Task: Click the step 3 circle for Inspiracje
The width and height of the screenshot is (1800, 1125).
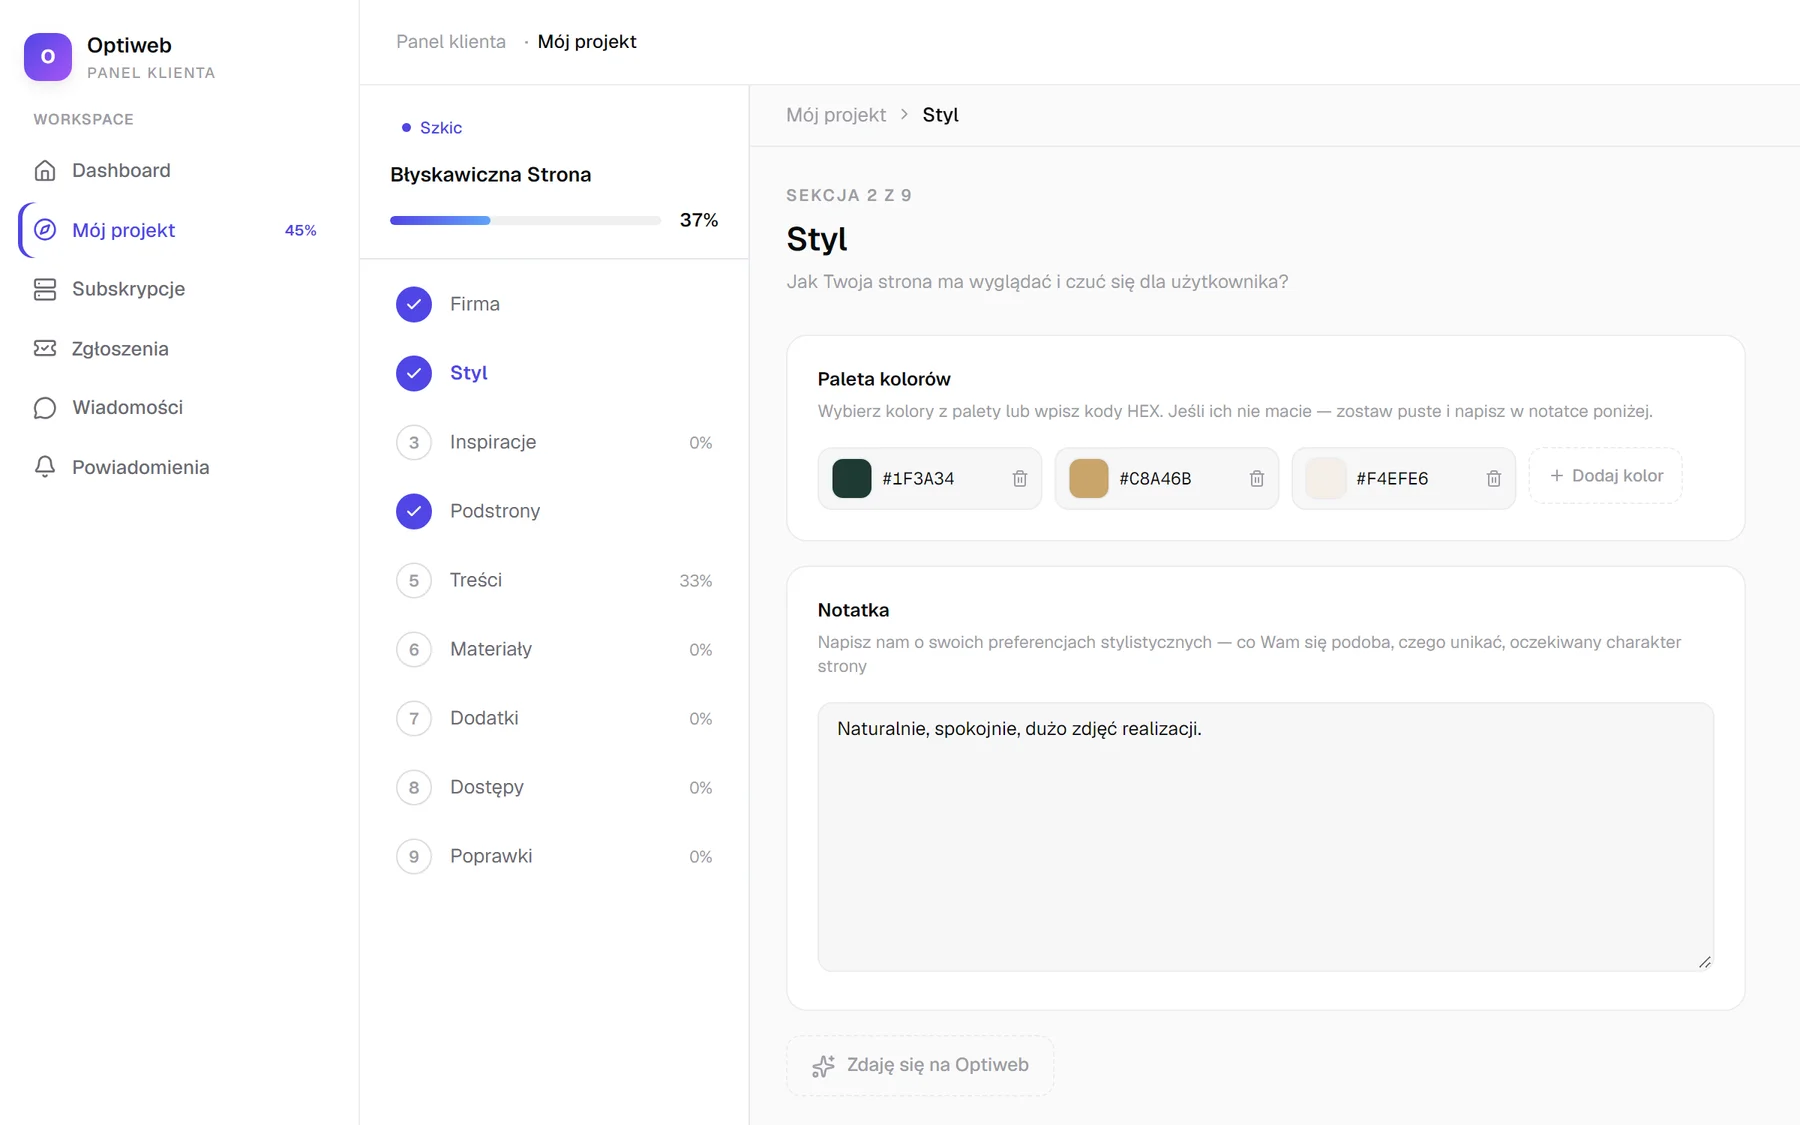Action: [414, 442]
